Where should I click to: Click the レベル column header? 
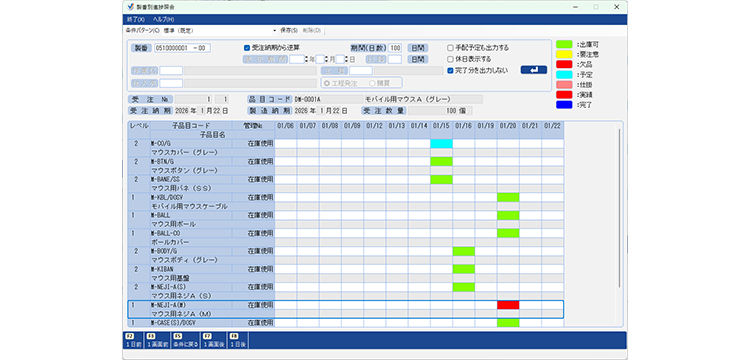(x=139, y=126)
